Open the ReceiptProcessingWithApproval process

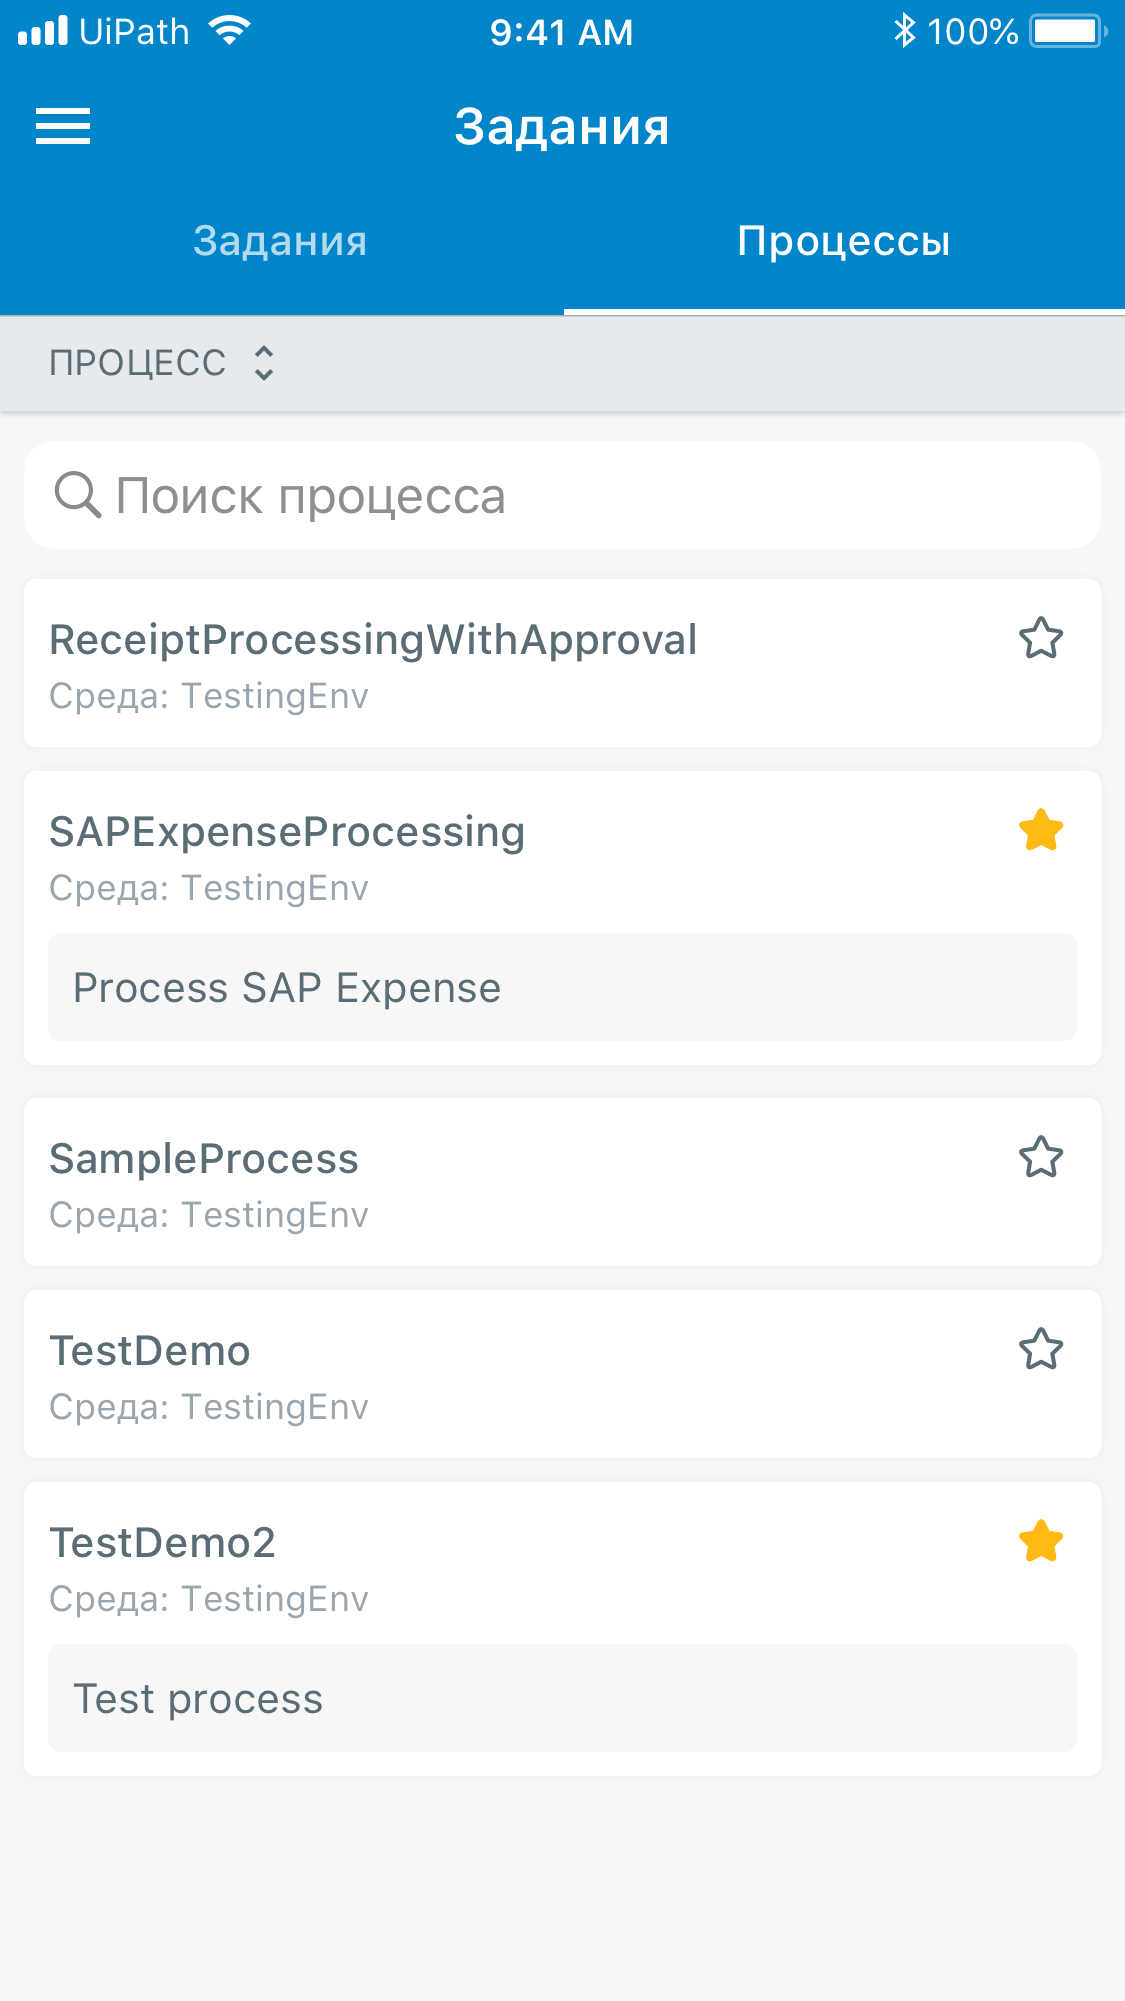(562, 663)
